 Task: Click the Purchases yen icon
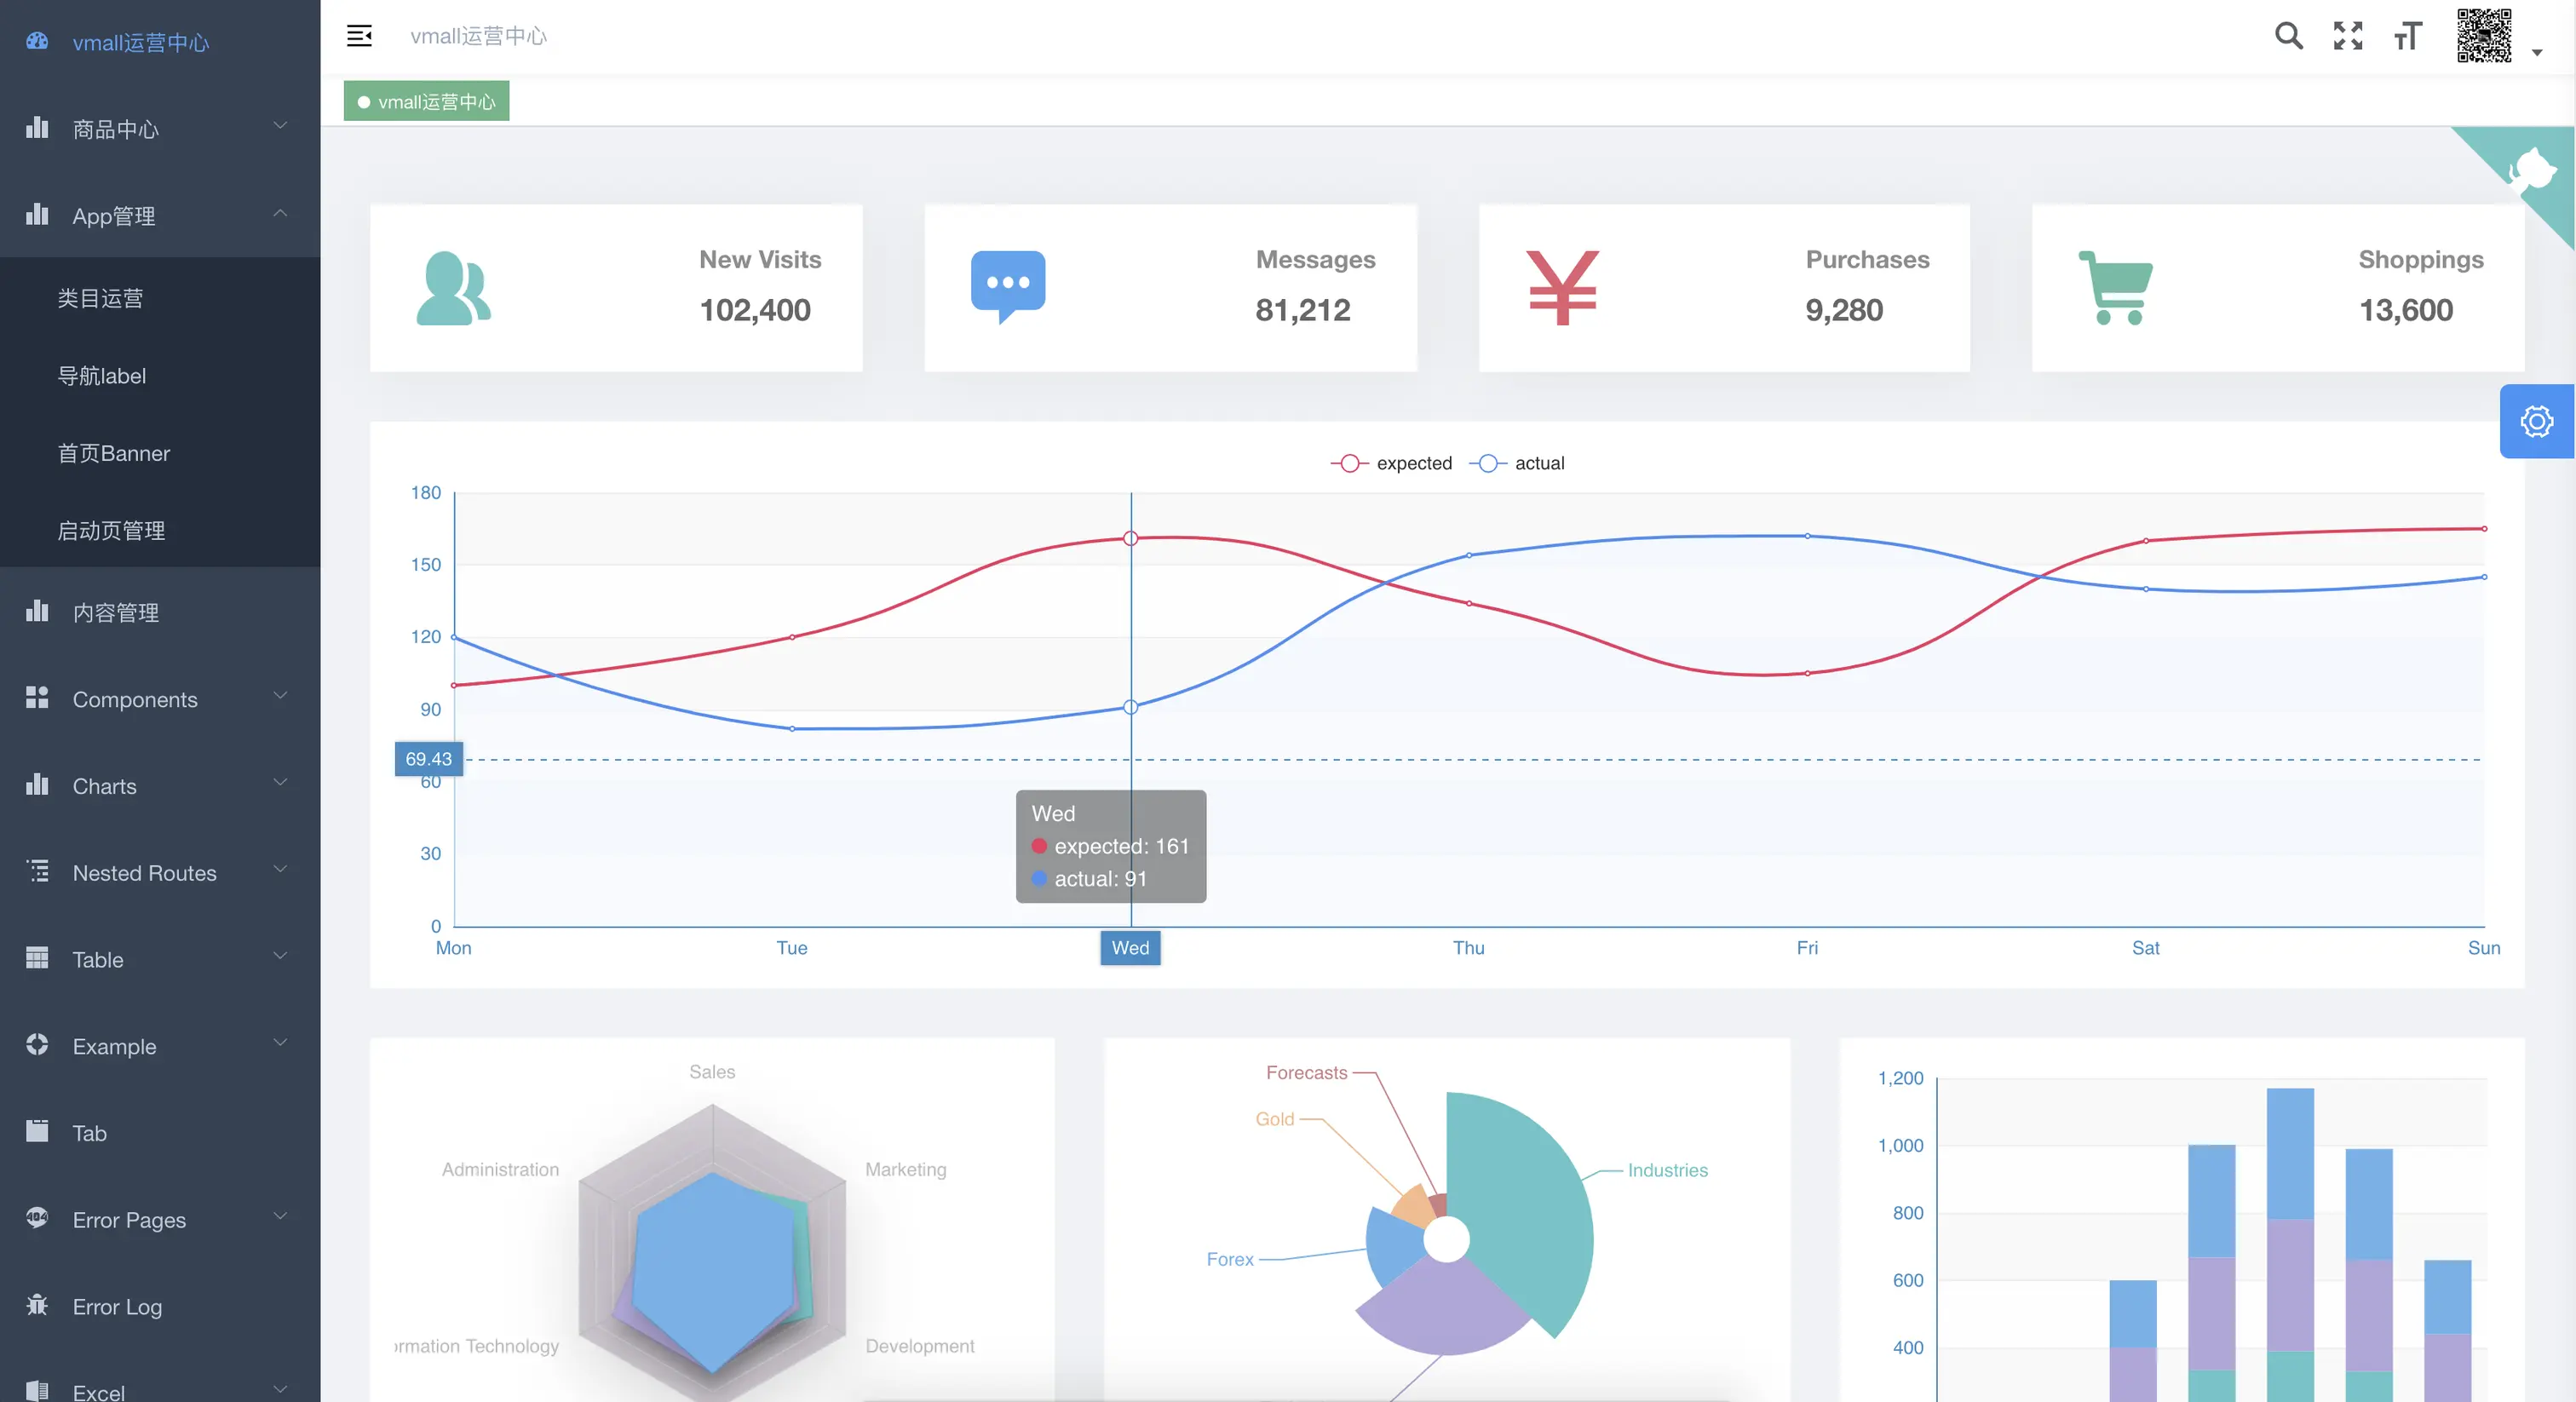pyautogui.click(x=1562, y=288)
